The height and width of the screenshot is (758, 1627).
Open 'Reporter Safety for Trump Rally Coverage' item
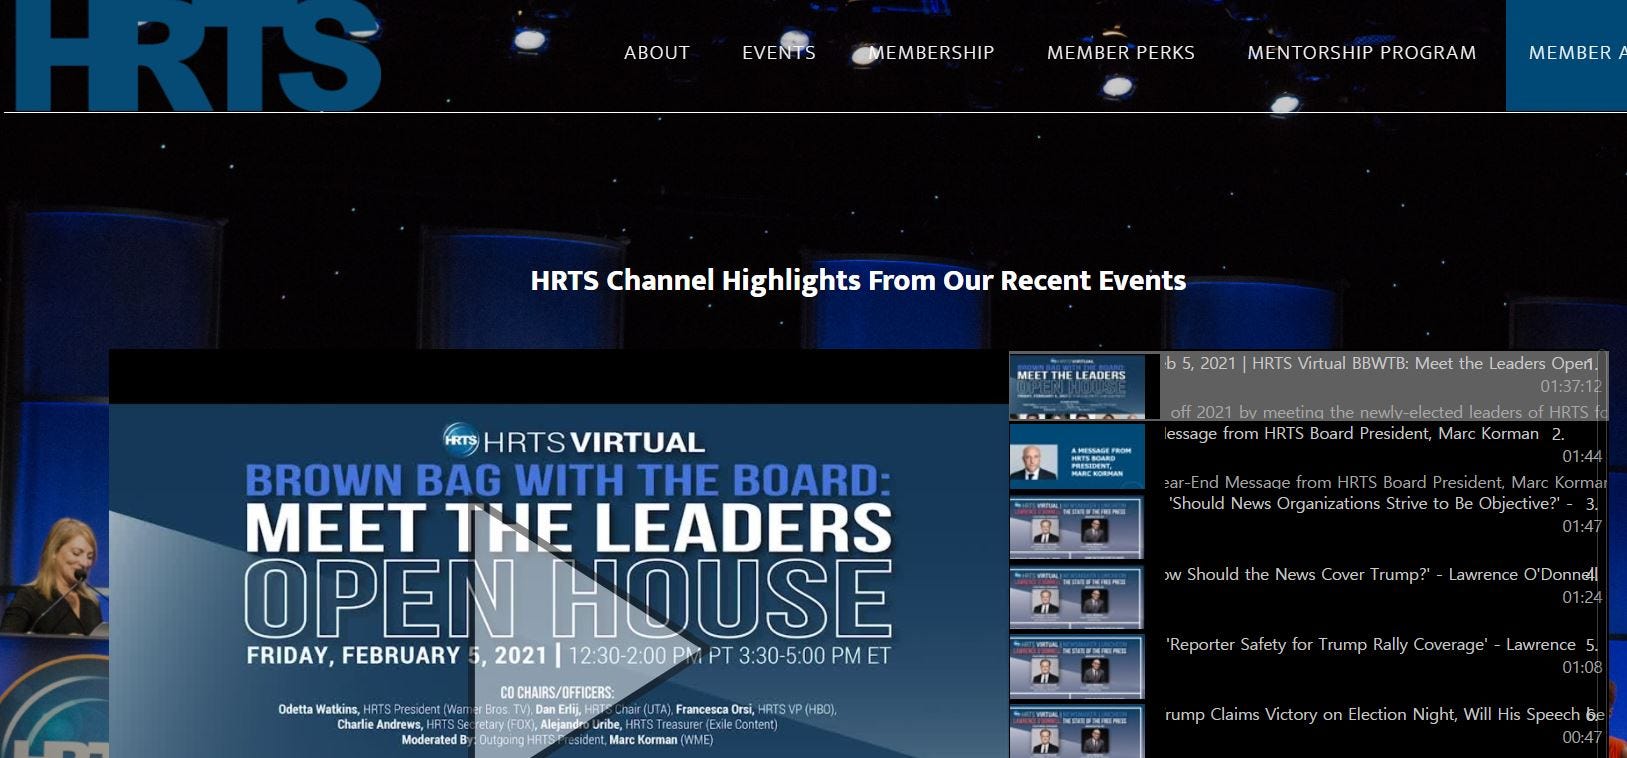click(x=1371, y=644)
